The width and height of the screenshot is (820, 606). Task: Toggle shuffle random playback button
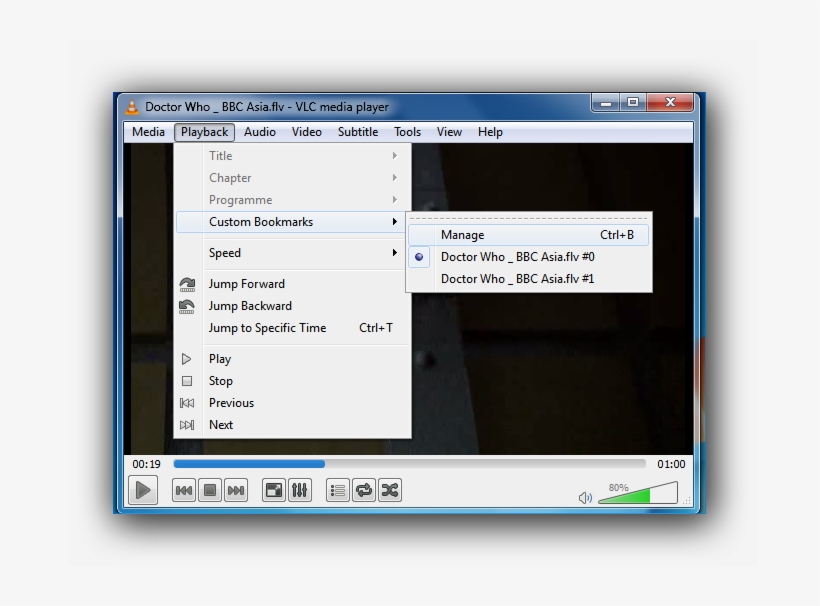click(390, 490)
